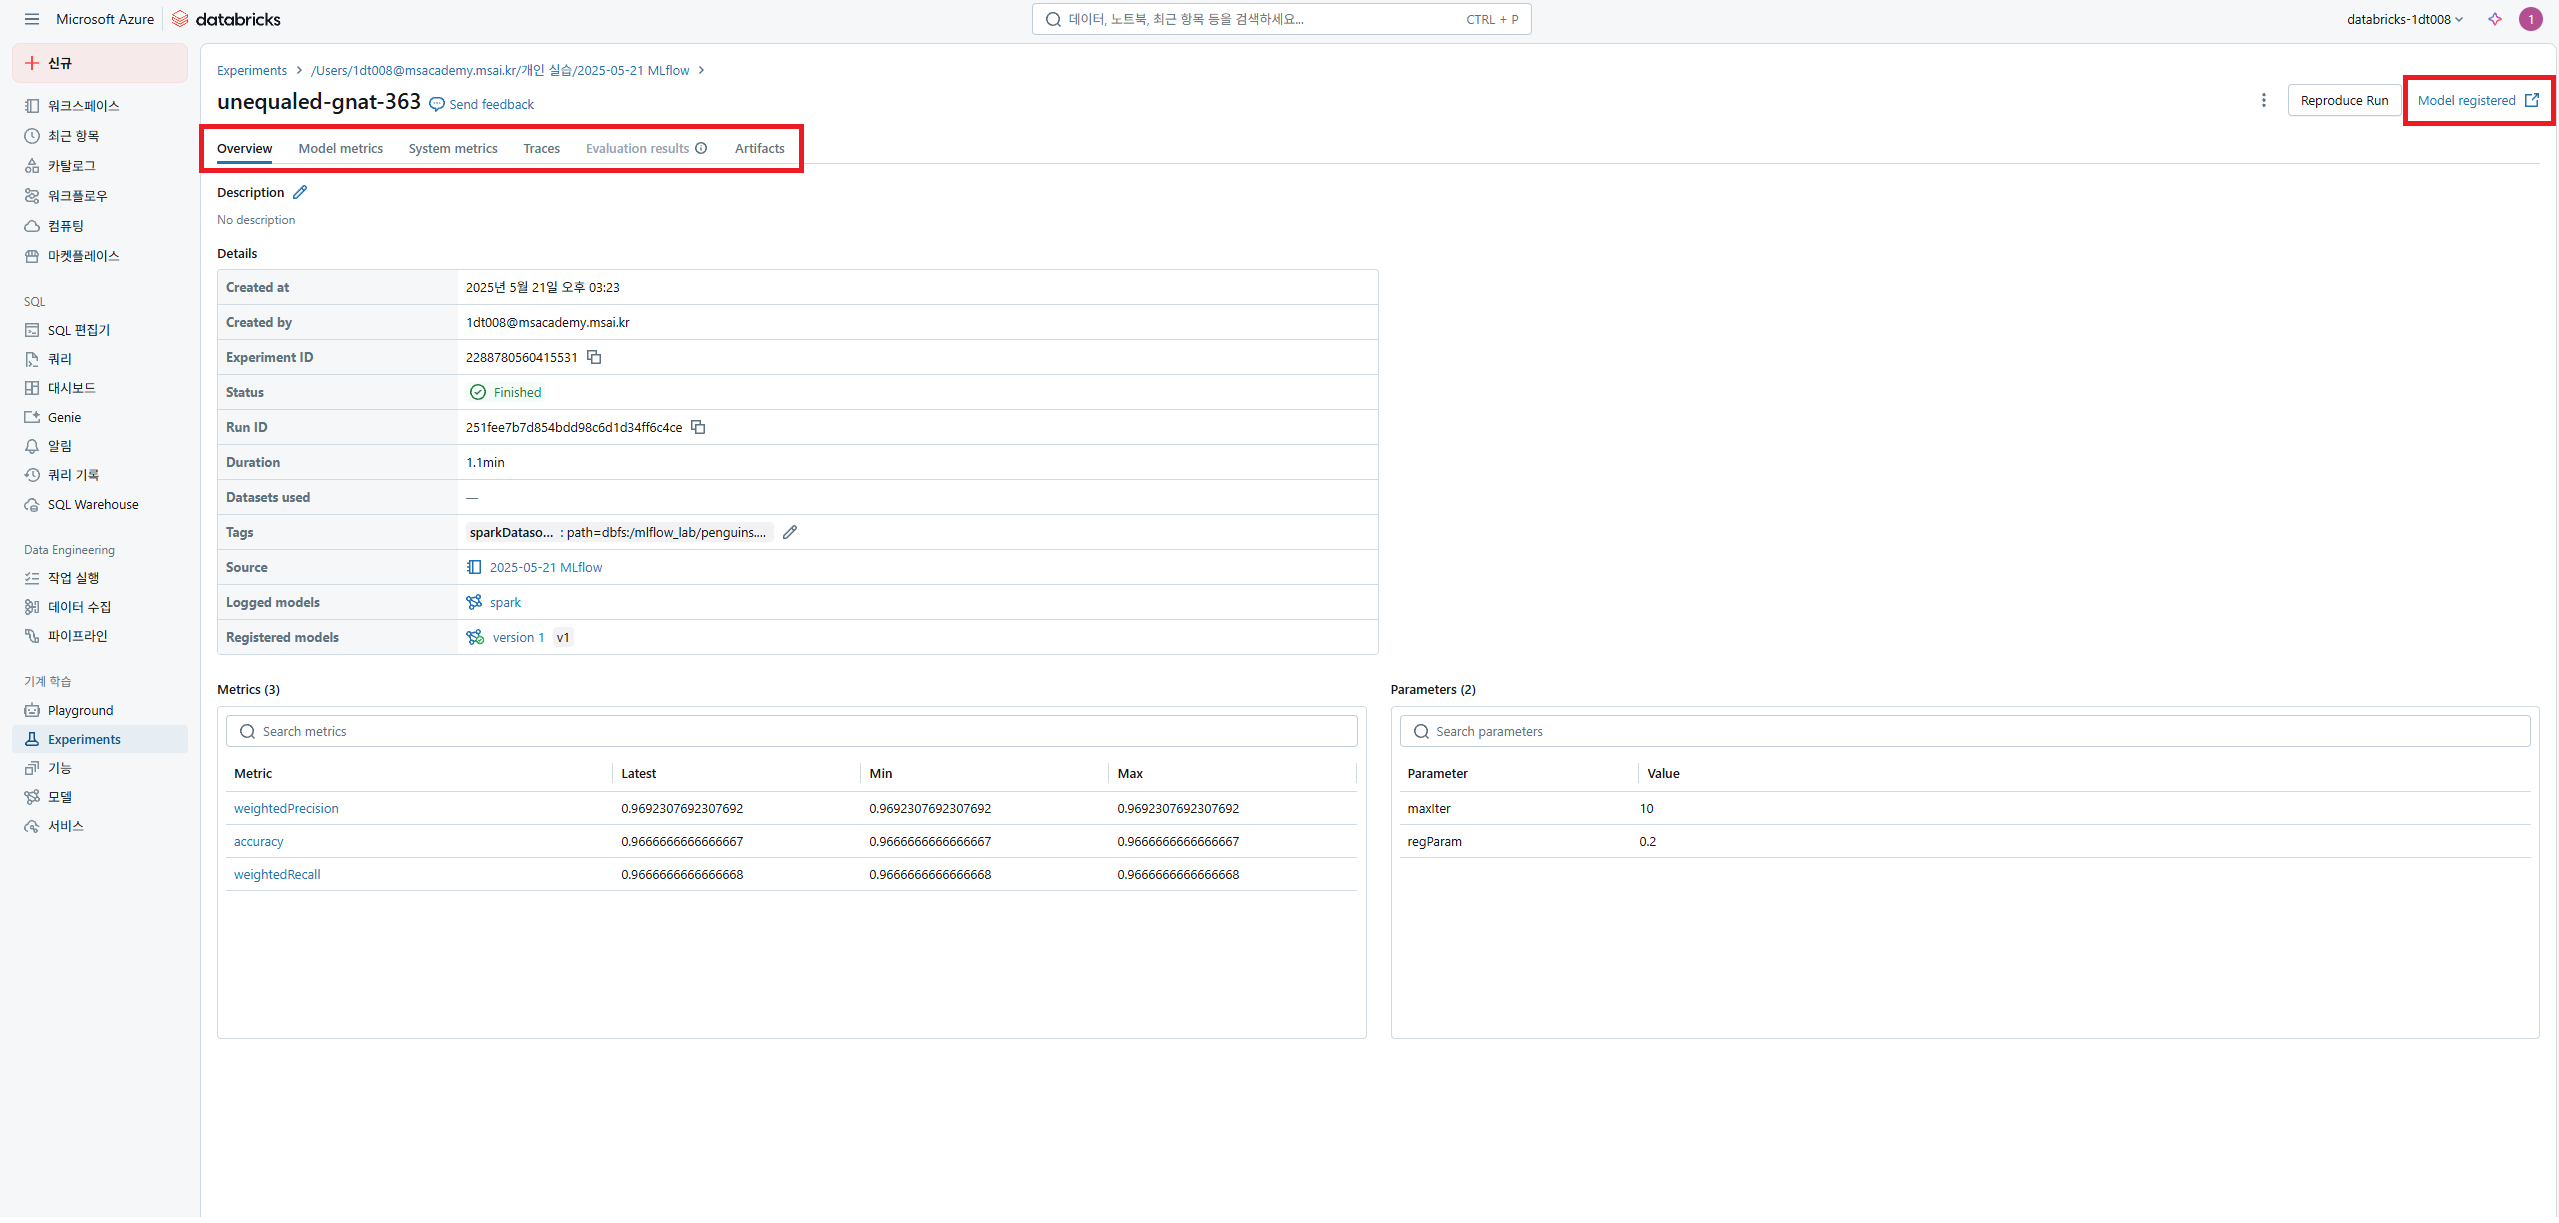2559x1223 pixels.
Task: Open the Model registered link
Action: coord(2477,100)
